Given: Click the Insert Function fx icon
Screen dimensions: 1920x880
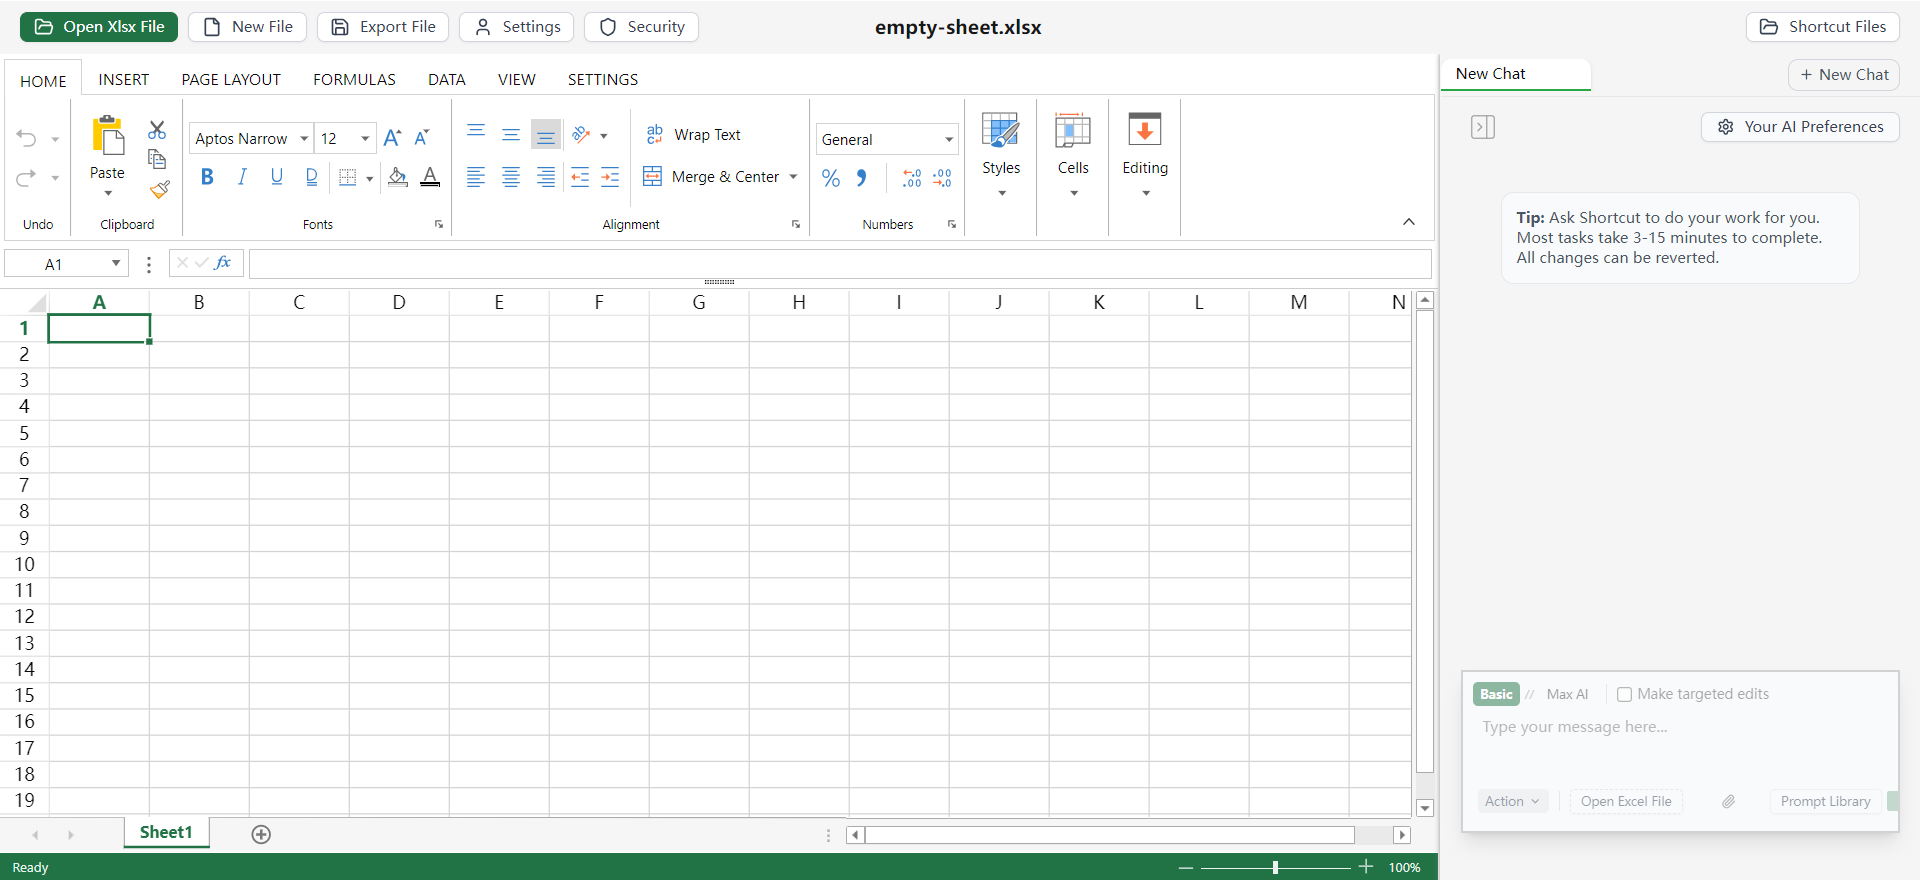Looking at the screenshot, I should pyautogui.click(x=223, y=263).
